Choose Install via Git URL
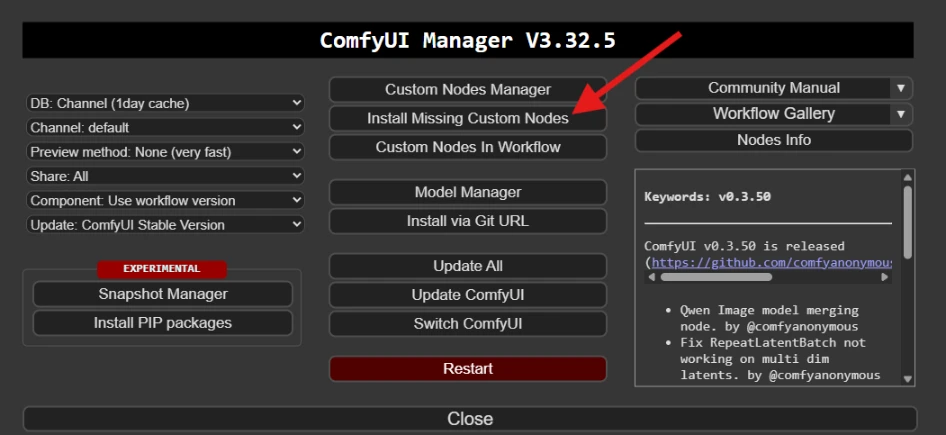The height and width of the screenshot is (435, 946). tap(468, 221)
